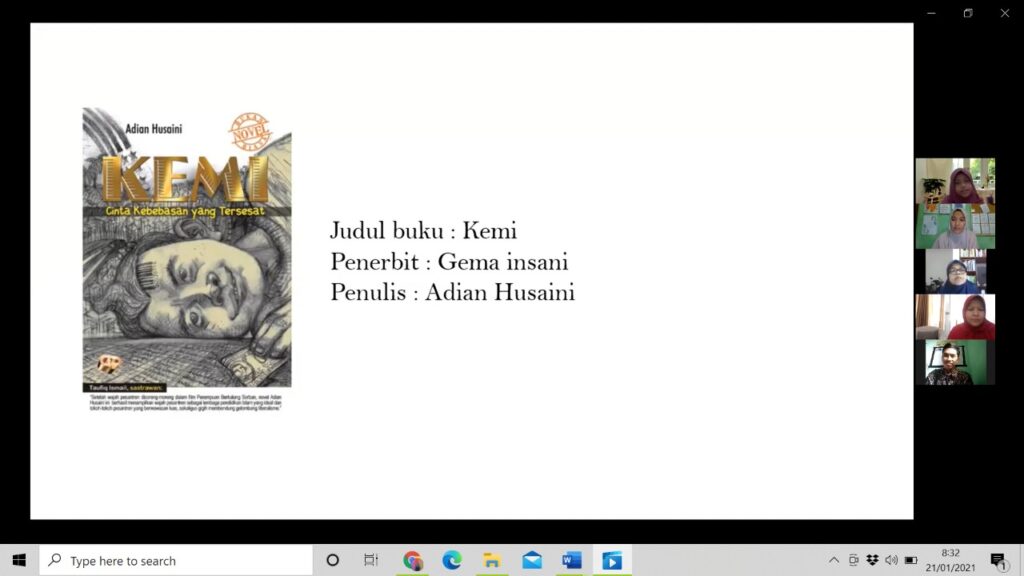The height and width of the screenshot is (576, 1024).
Task: Restore down the video window
Action: [968, 13]
